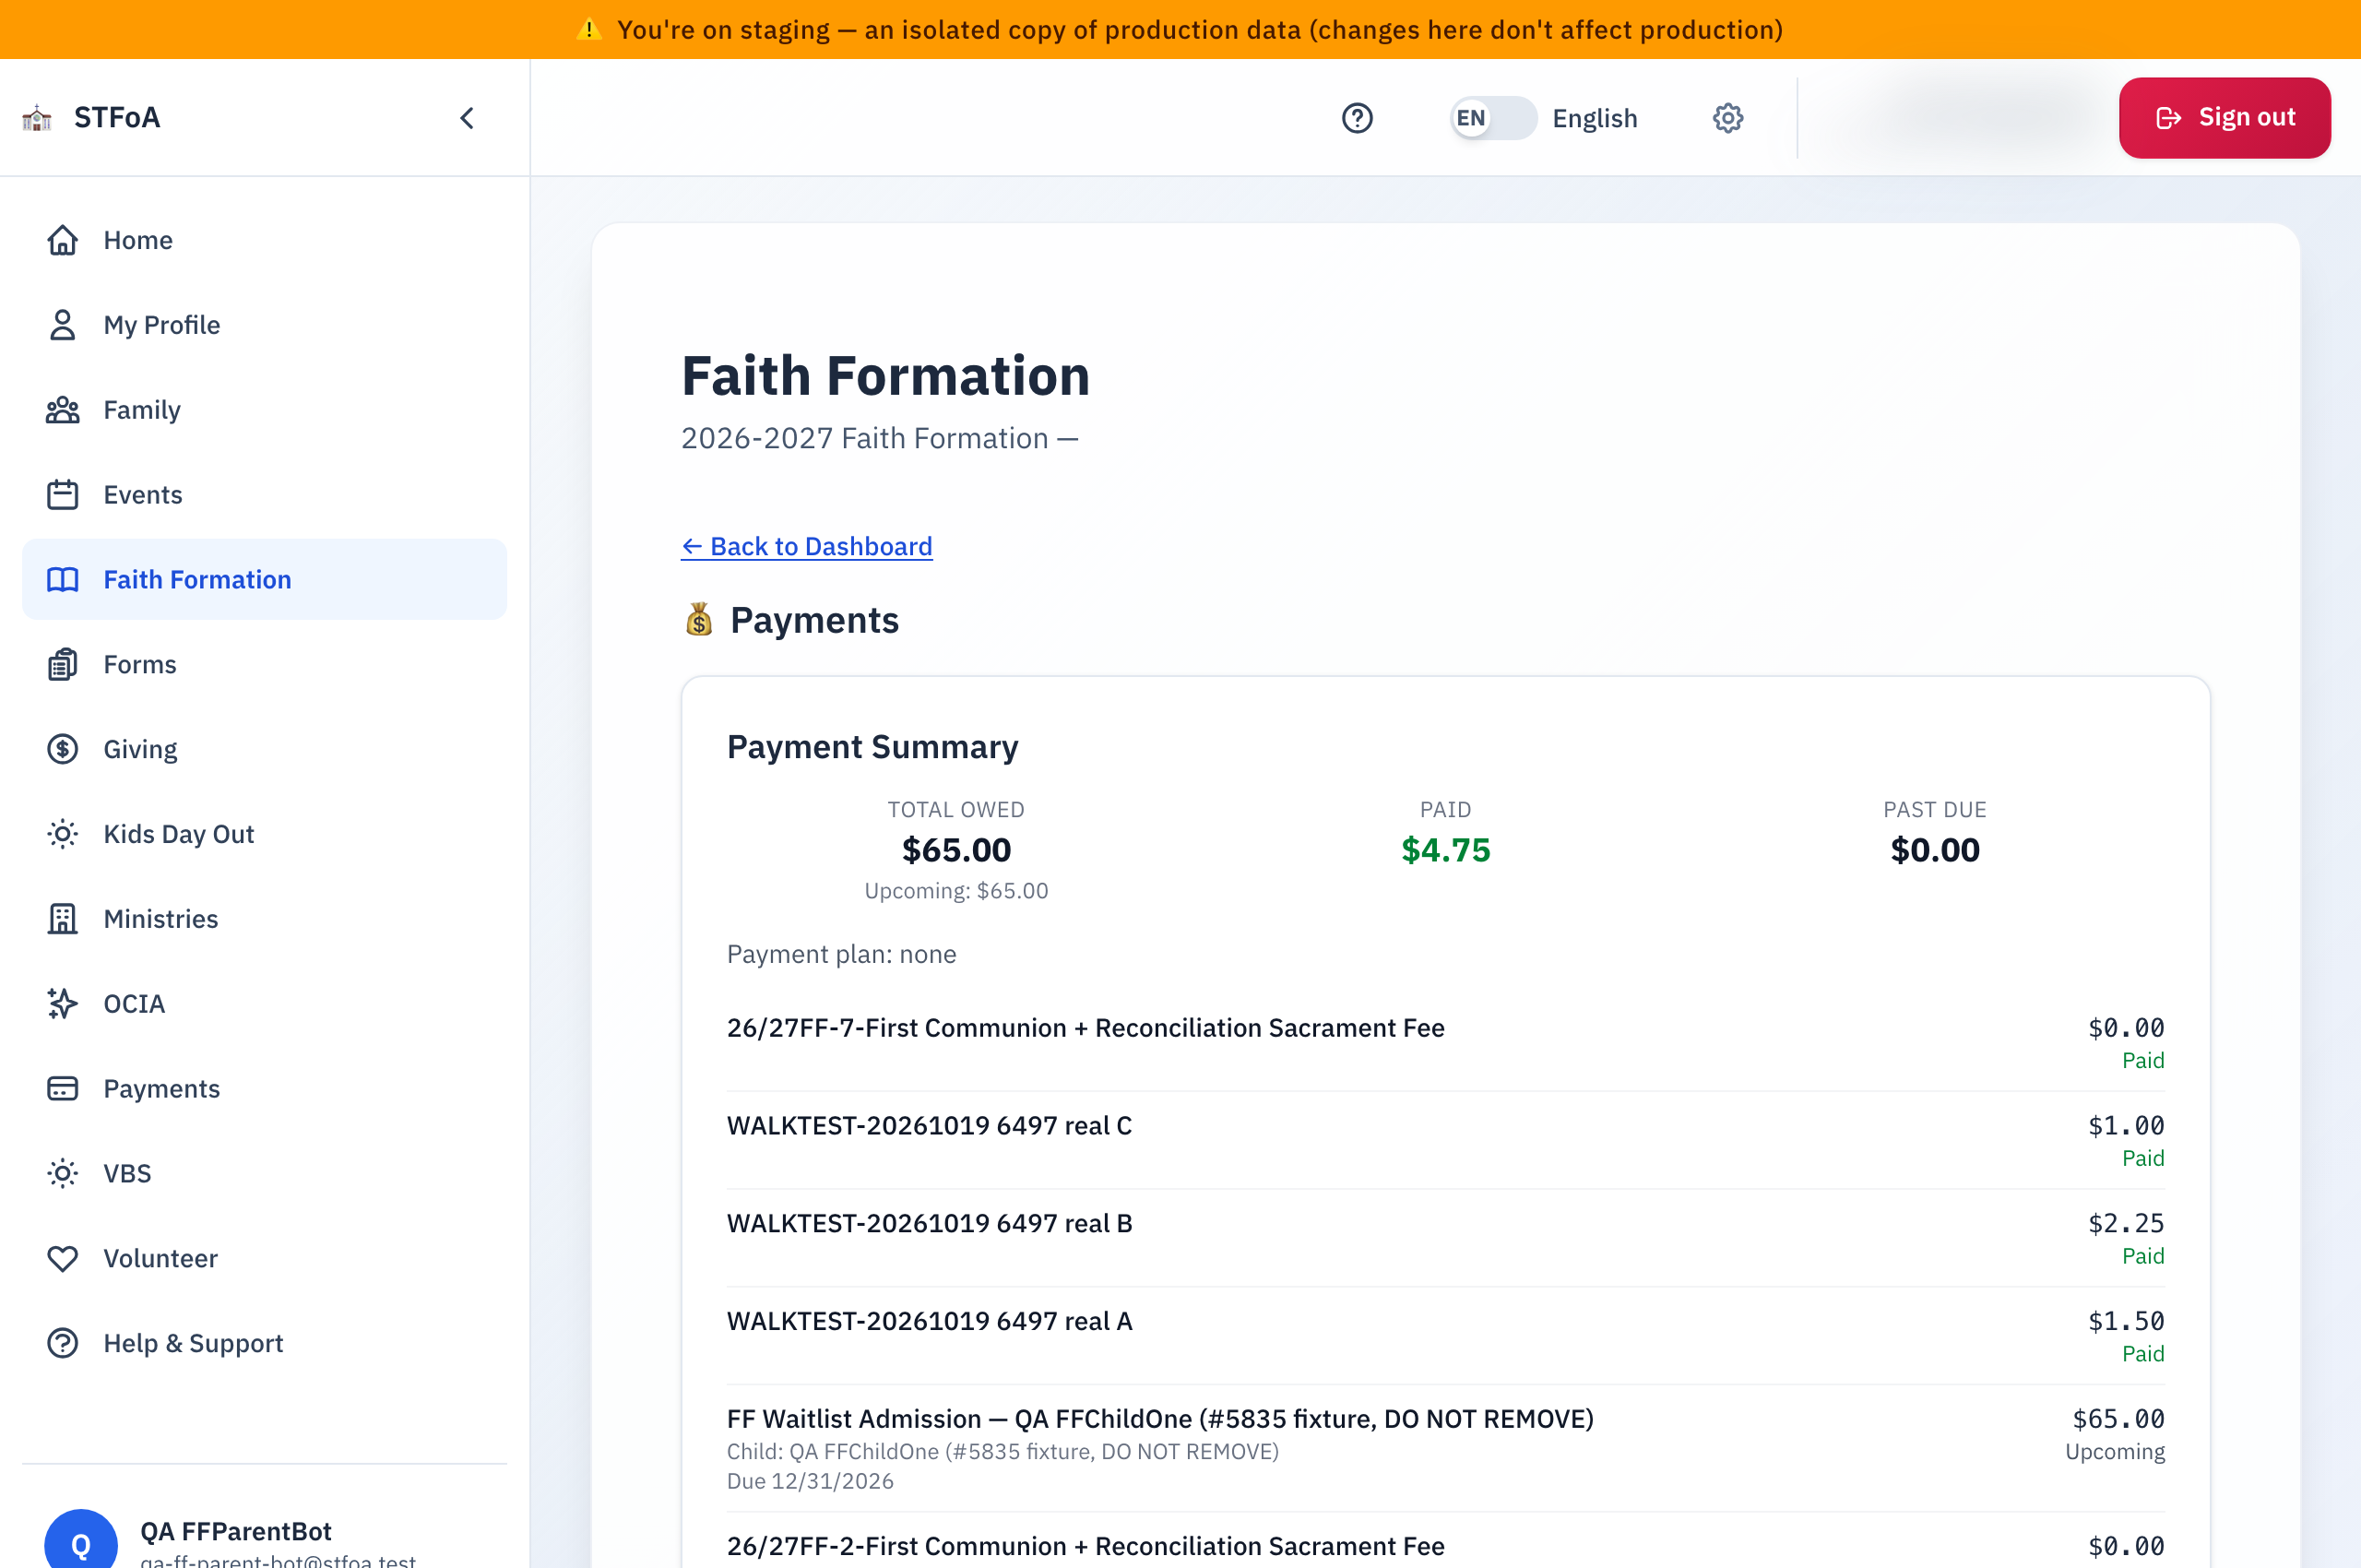
Task: Open the Family section
Action: coord(264,410)
